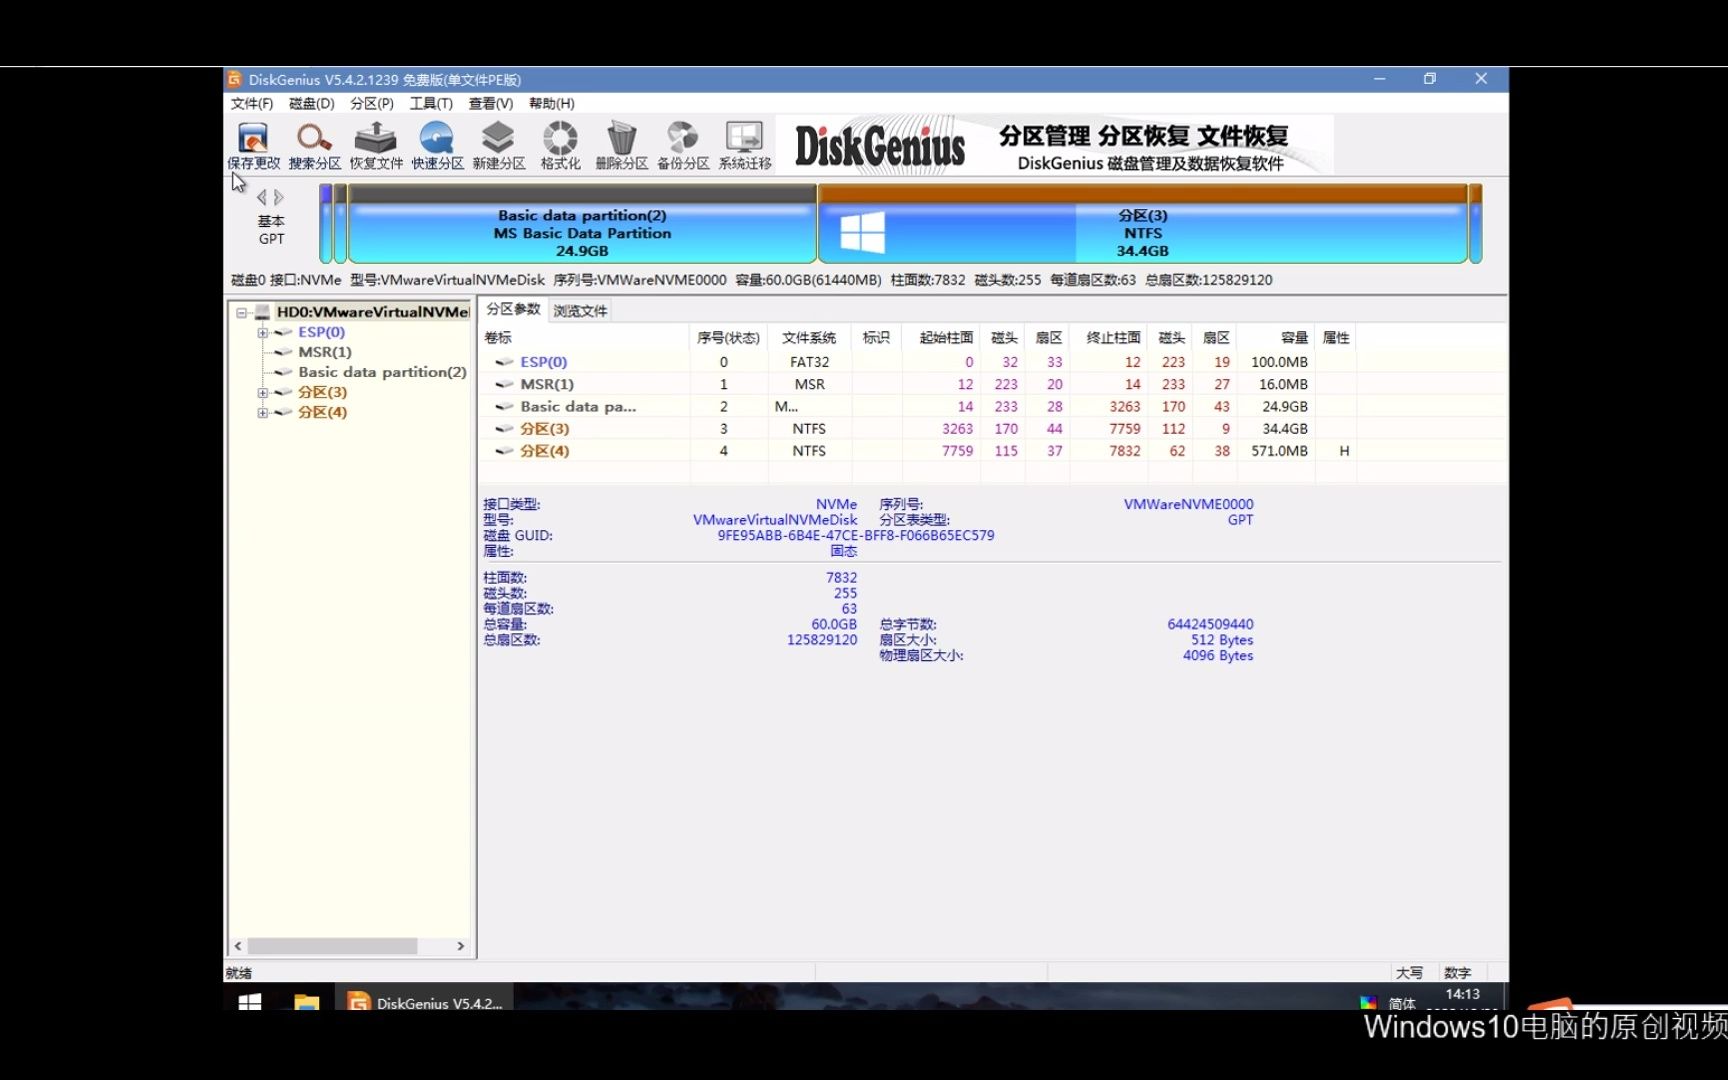This screenshot has height=1080, width=1728.
Task: Start Quick Partition (快速分区) tool
Action: 437,146
